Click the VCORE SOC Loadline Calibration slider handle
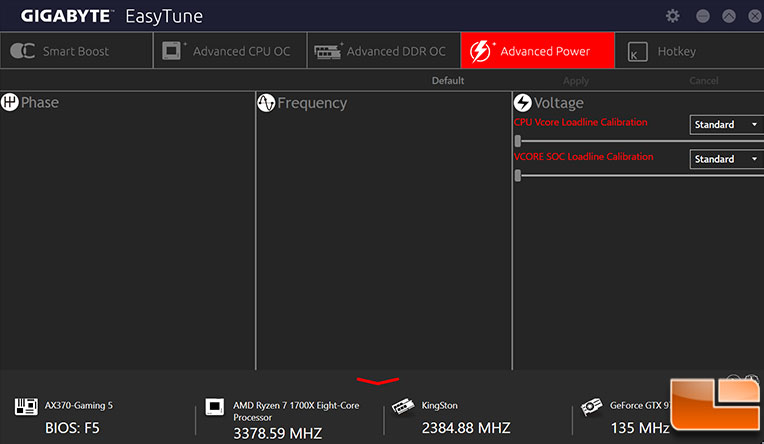The width and height of the screenshot is (764, 444). tap(518, 175)
